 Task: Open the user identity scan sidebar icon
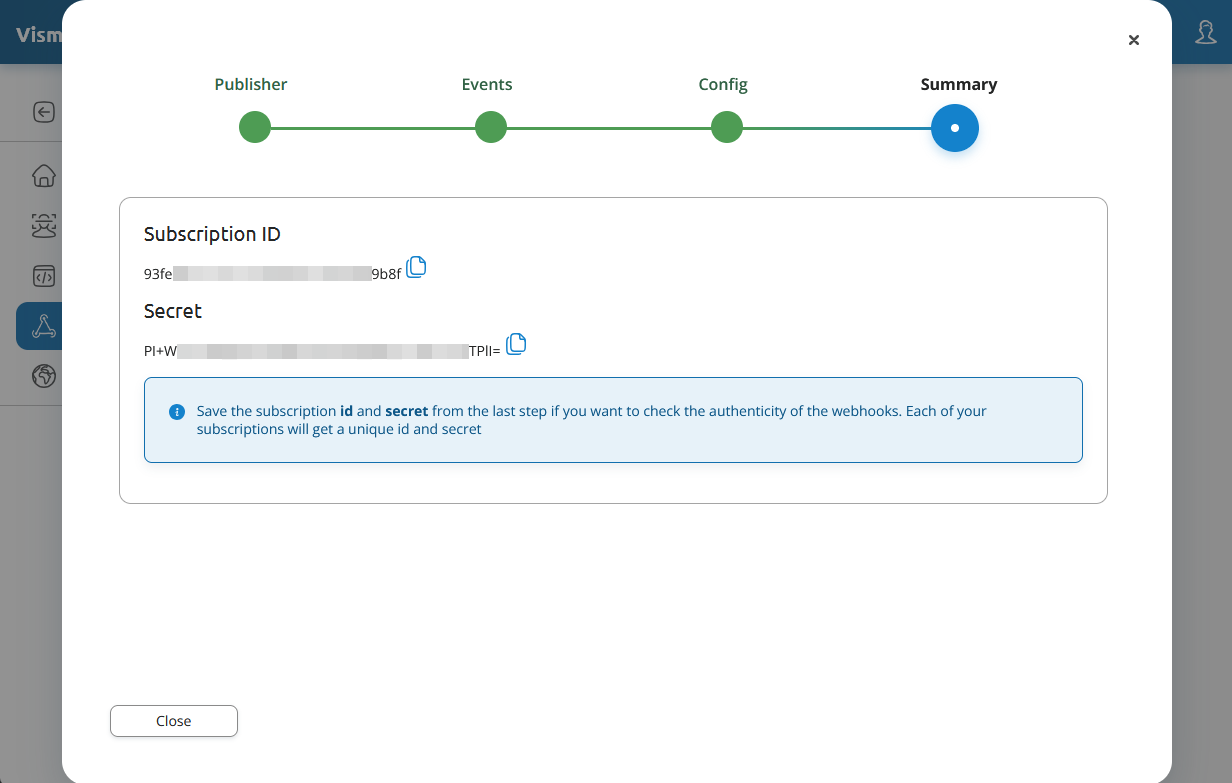click(x=43, y=226)
